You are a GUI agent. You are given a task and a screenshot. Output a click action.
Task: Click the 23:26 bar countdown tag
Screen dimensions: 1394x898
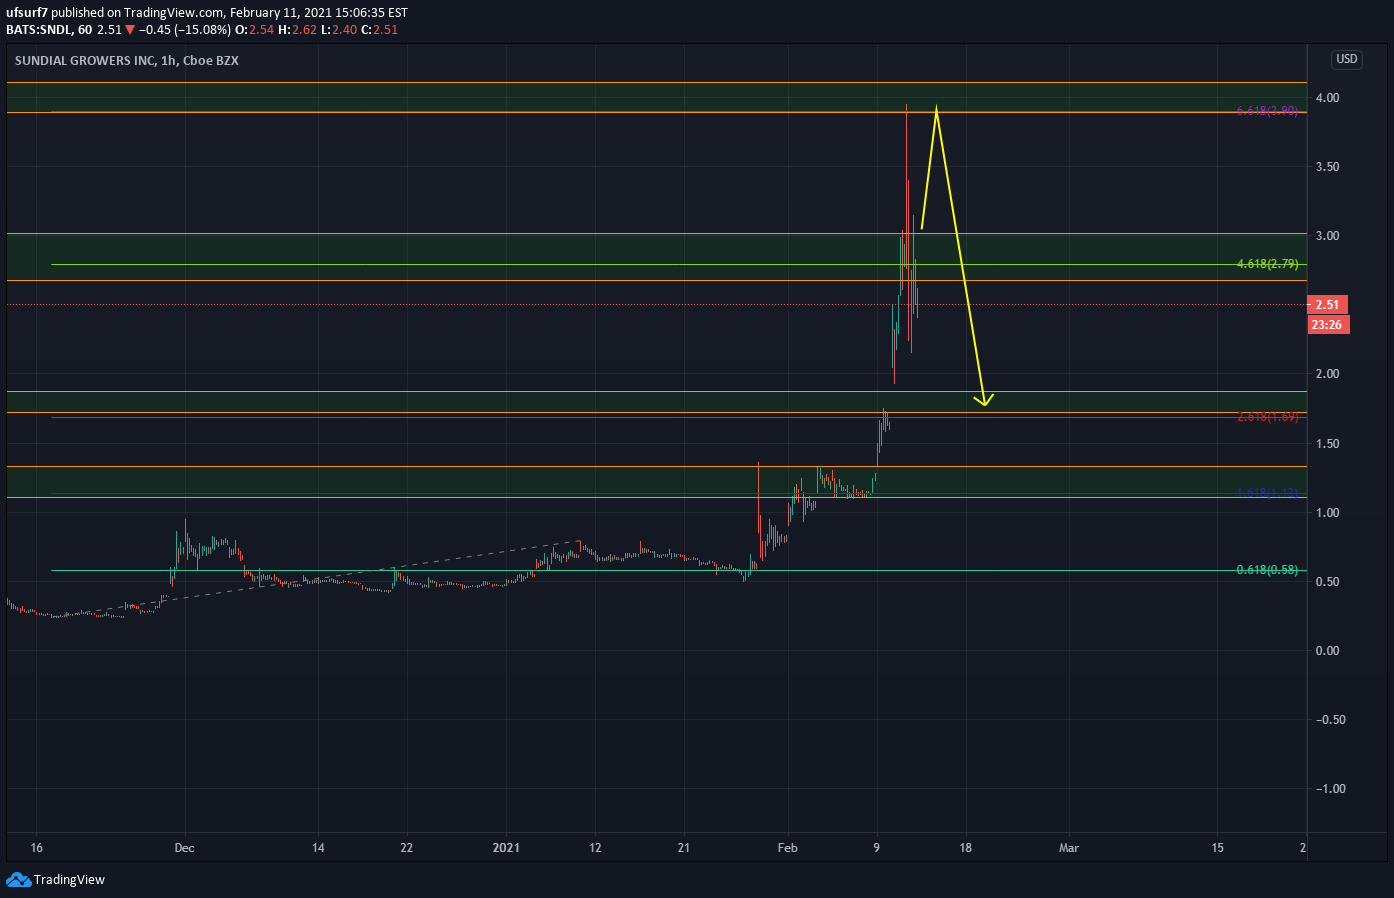click(x=1327, y=325)
